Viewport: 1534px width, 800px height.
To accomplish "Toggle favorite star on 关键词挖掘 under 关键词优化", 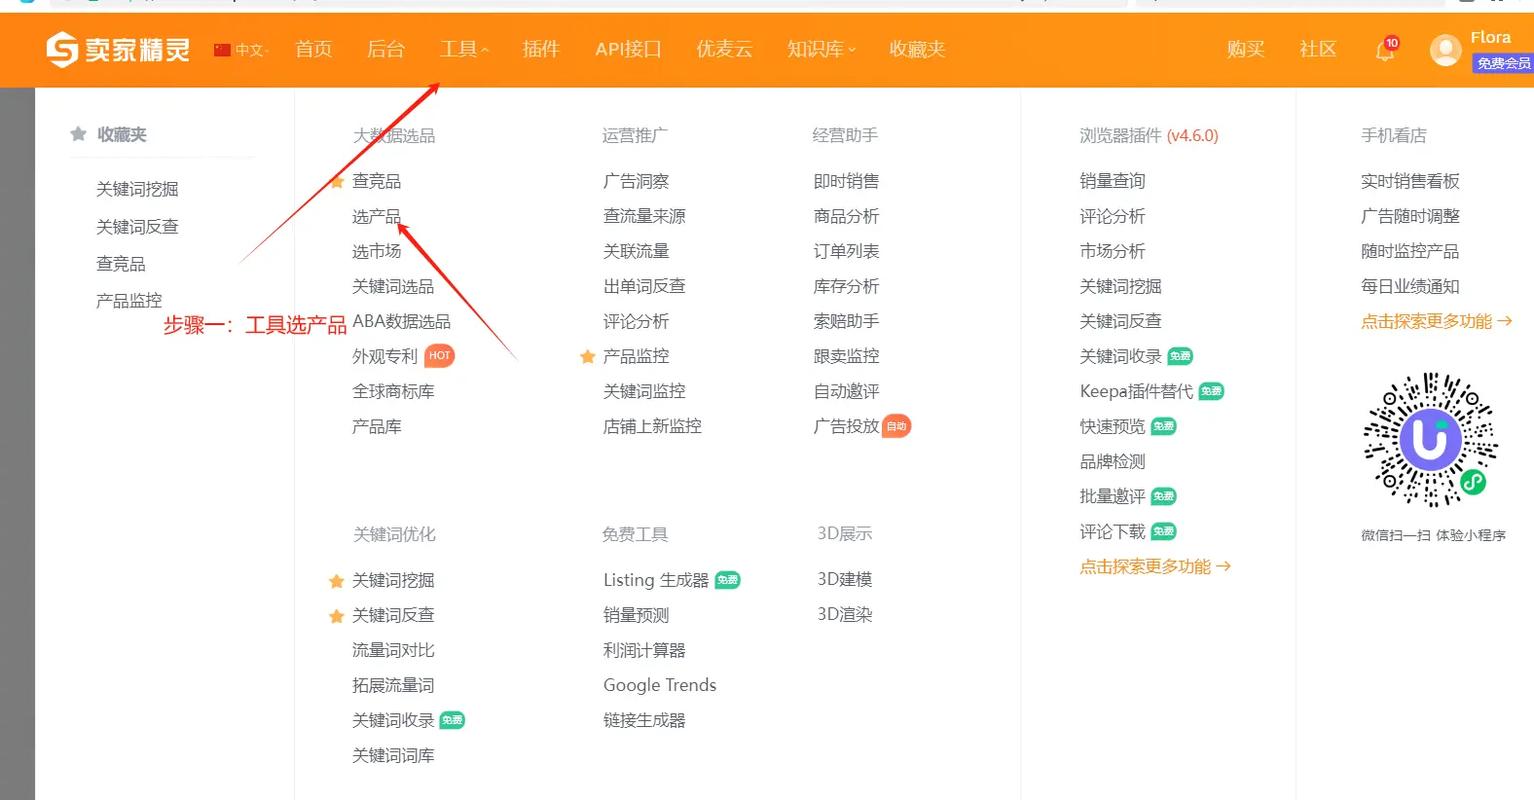I will [x=337, y=580].
